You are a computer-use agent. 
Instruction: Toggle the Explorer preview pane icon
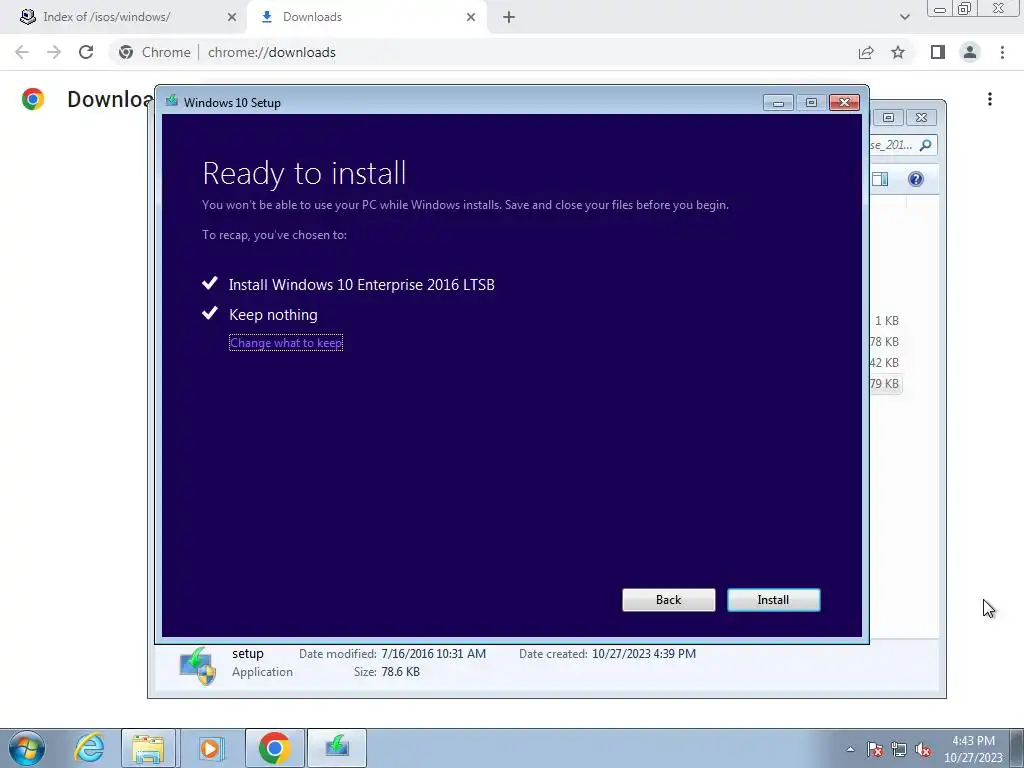tap(880, 179)
